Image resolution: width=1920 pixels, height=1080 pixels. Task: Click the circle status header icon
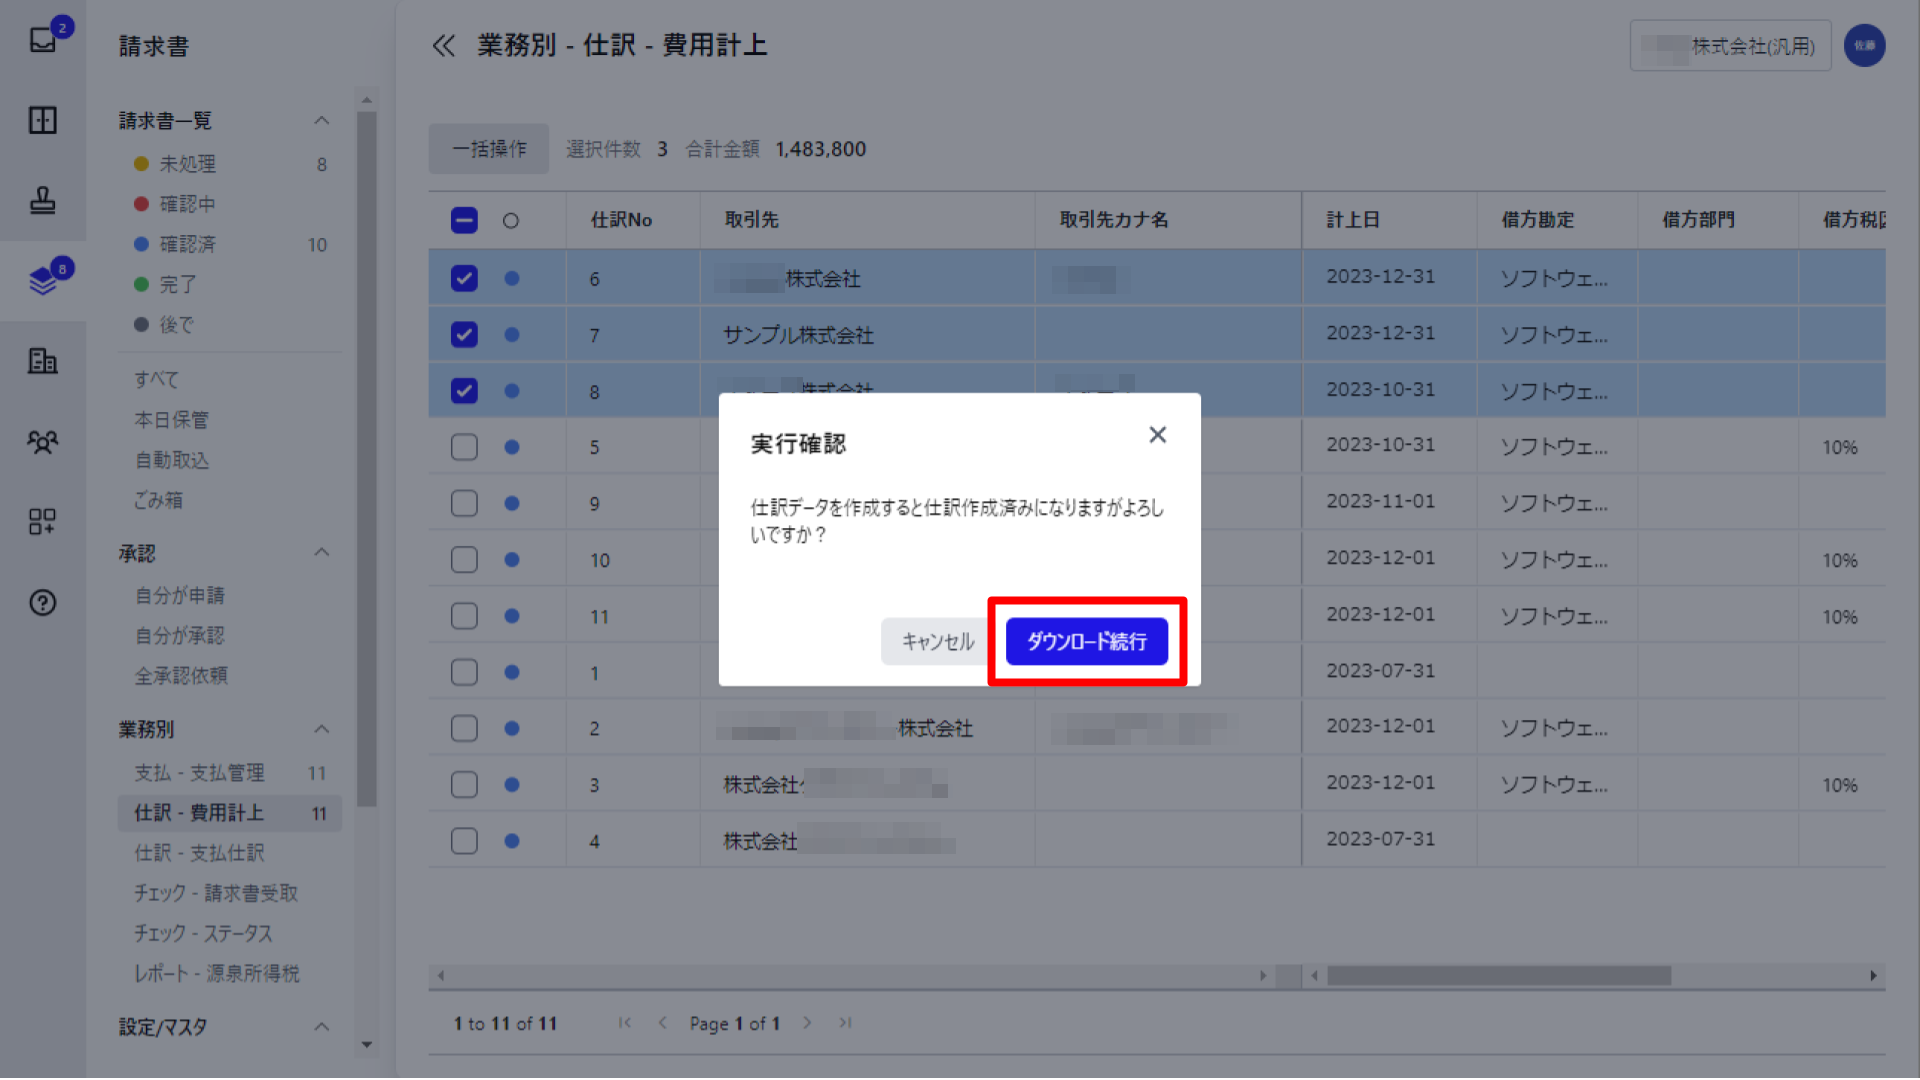click(511, 221)
